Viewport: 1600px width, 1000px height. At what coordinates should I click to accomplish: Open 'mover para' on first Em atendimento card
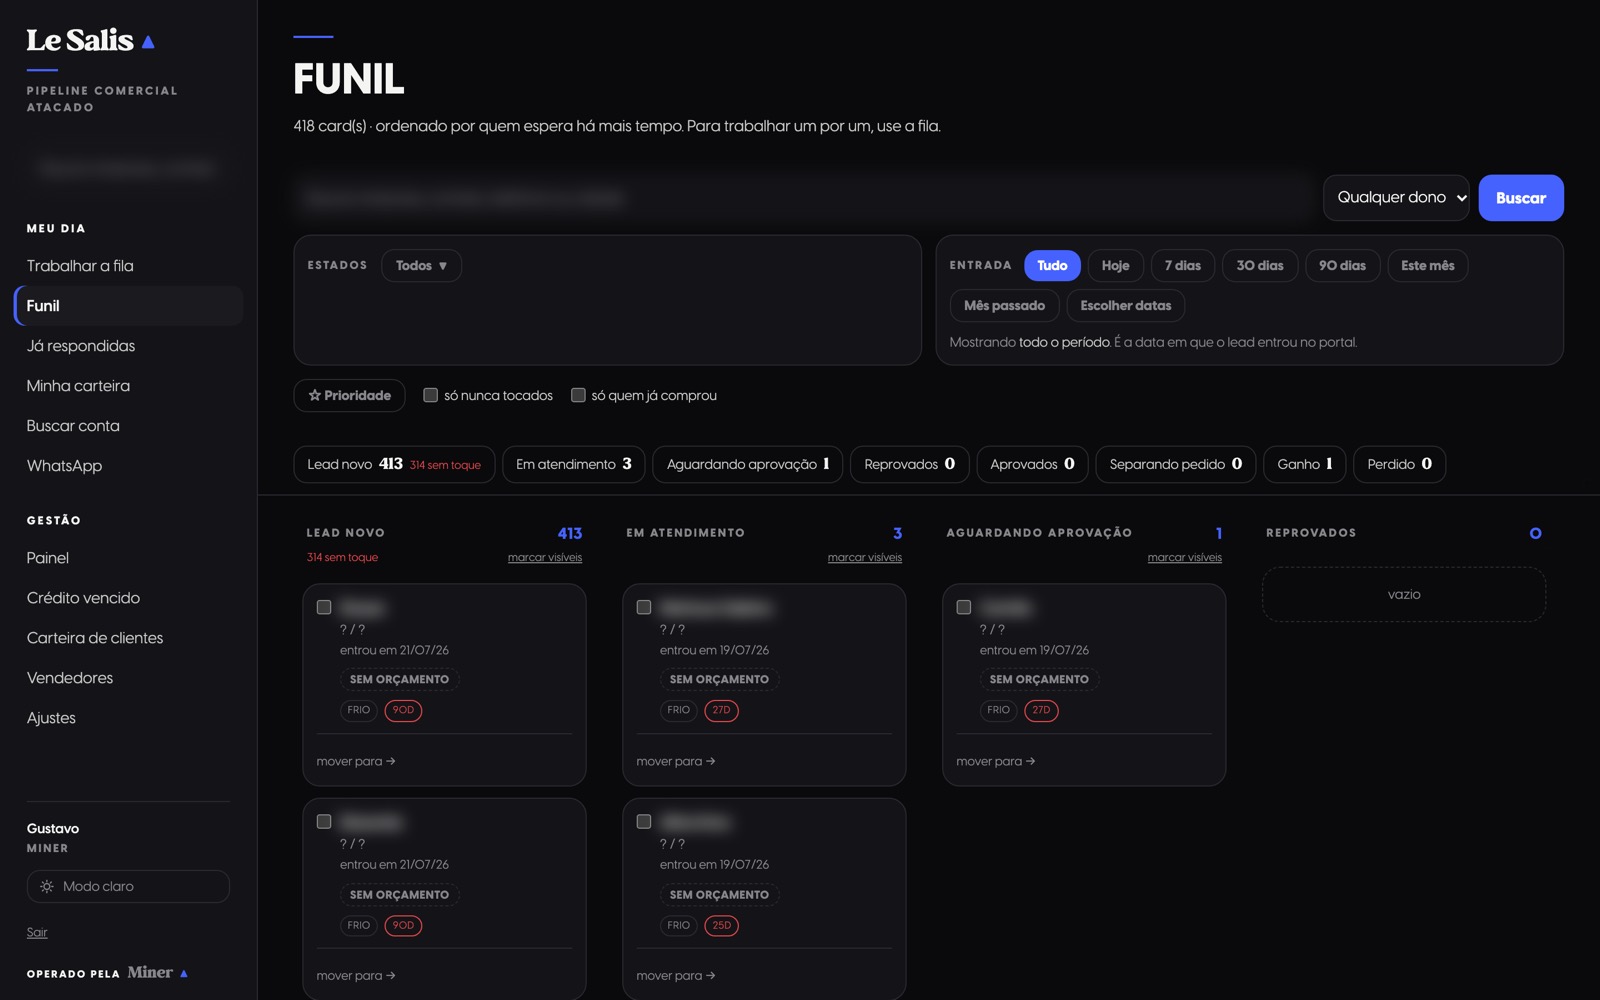pyautogui.click(x=676, y=761)
